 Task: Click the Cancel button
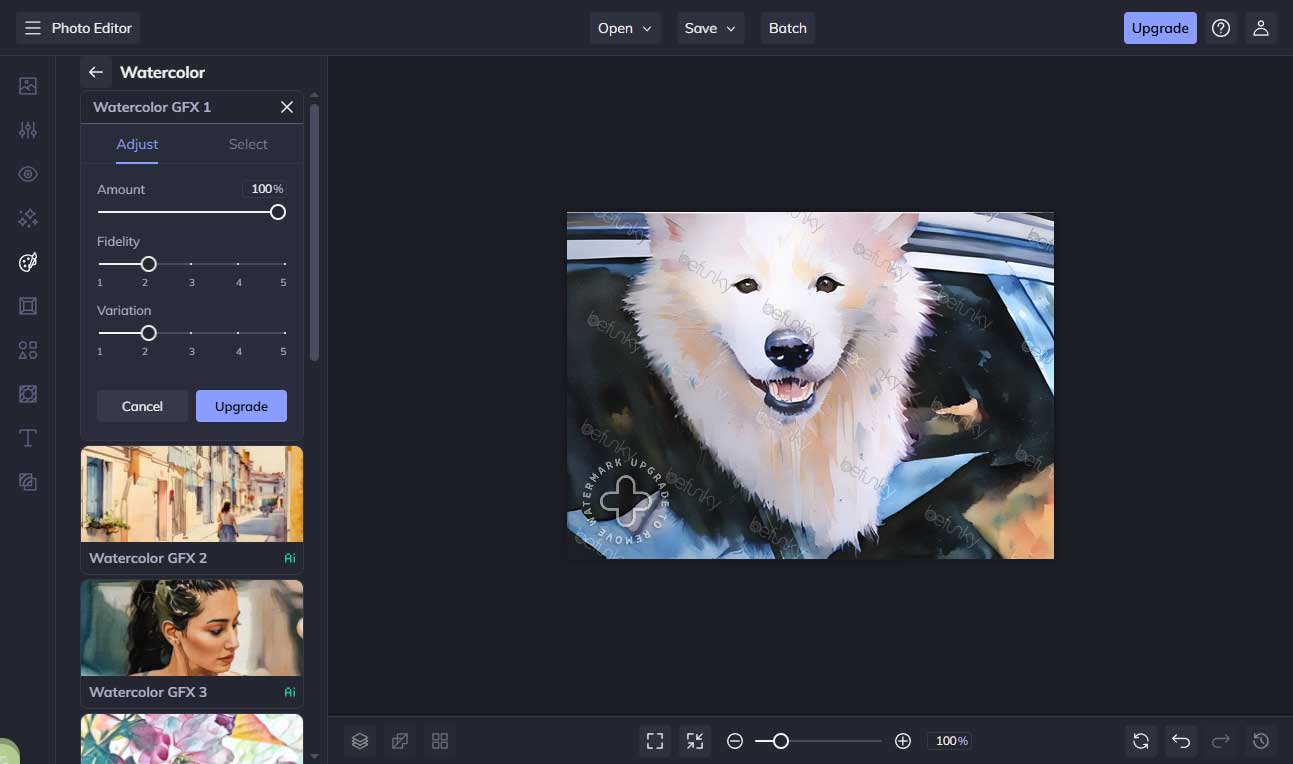pos(142,406)
